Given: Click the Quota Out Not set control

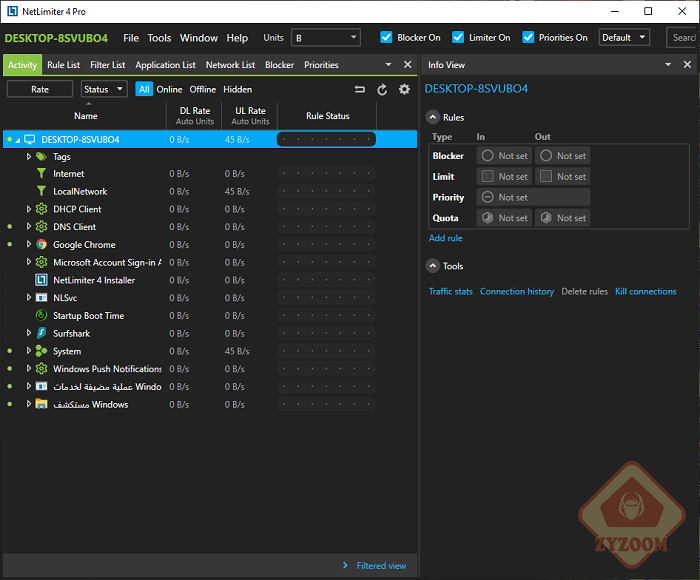Looking at the screenshot, I should (x=563, y=218).
